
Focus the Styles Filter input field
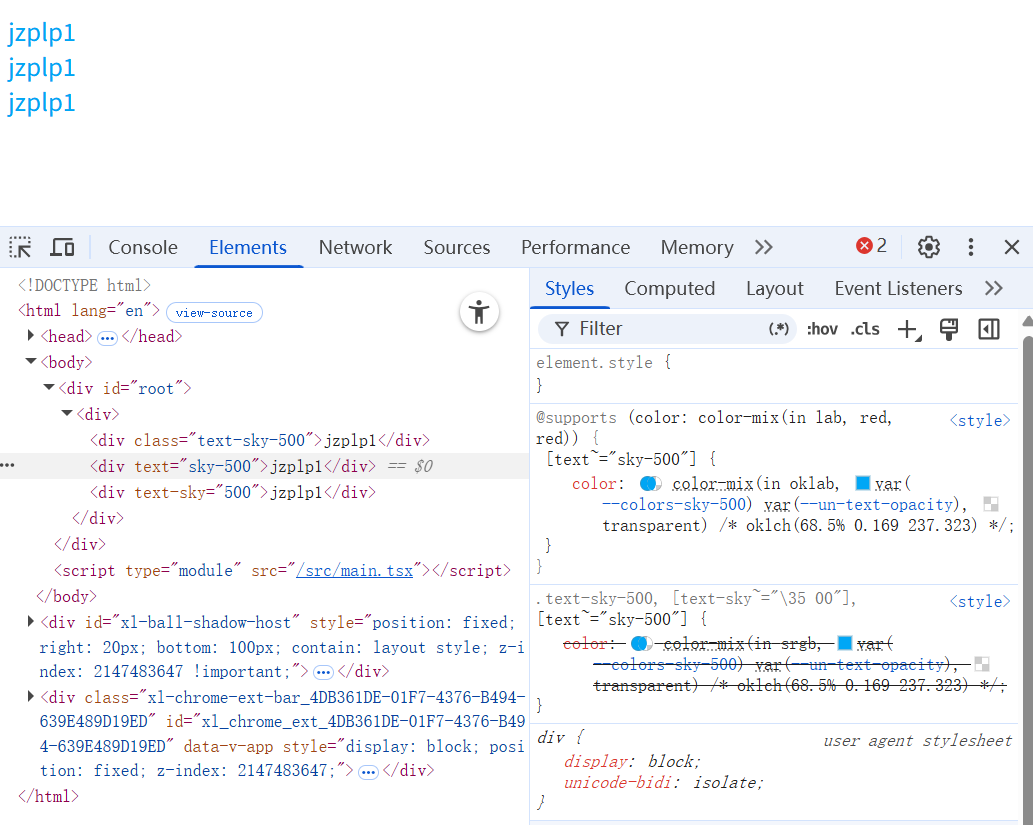667,329
